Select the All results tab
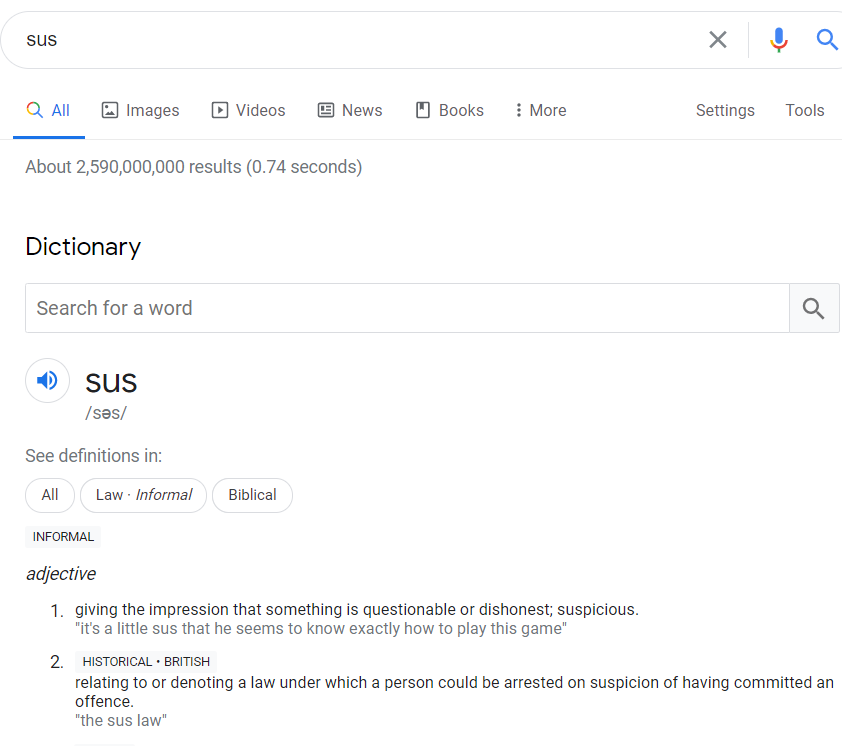842x746 pixels. click(x=49, y=111)
